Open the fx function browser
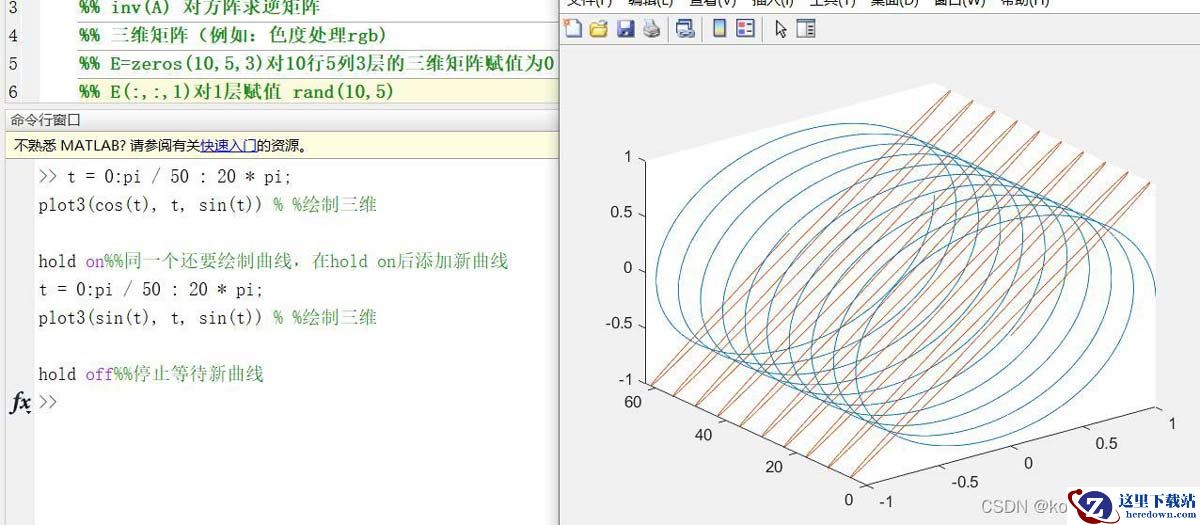 (x=19, y=402)
